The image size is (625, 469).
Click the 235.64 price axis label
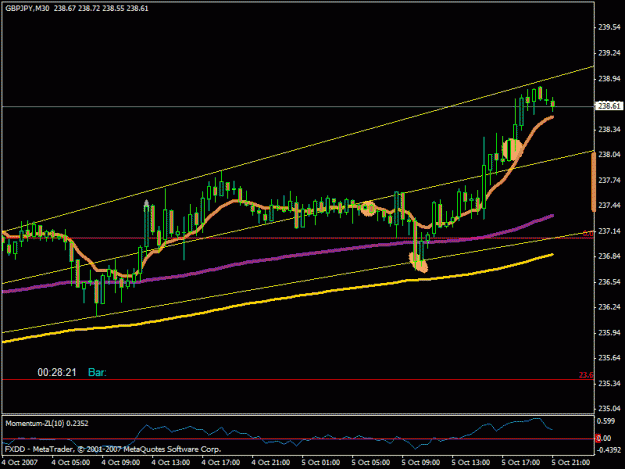point(609,358)
